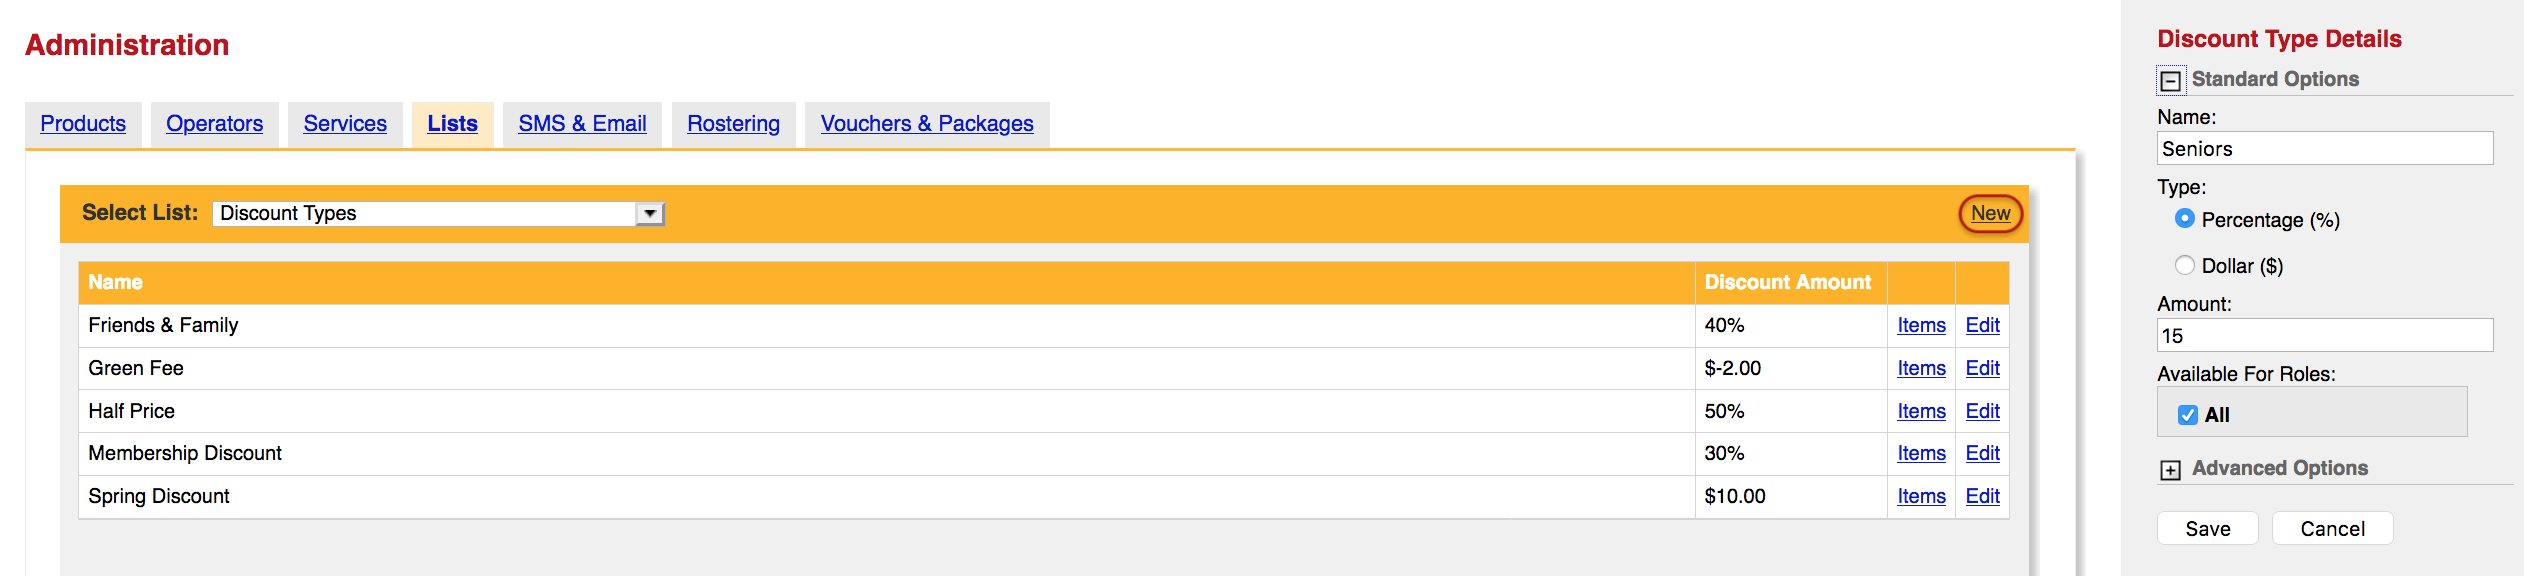
Task: Switch to the Products tab
Action: pyautogui.click(x=83, y=124)
